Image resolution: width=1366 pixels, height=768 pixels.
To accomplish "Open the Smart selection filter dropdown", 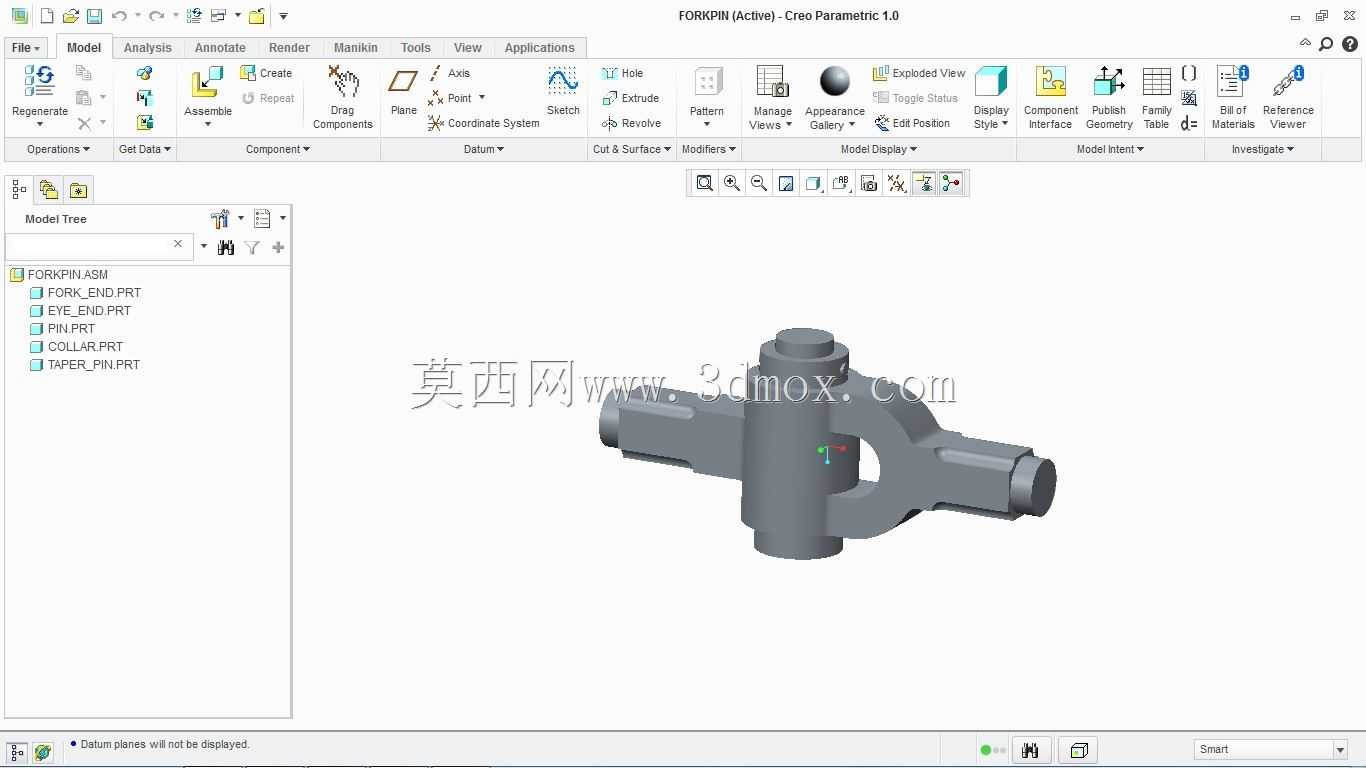I will click(x=1340, y=749).
